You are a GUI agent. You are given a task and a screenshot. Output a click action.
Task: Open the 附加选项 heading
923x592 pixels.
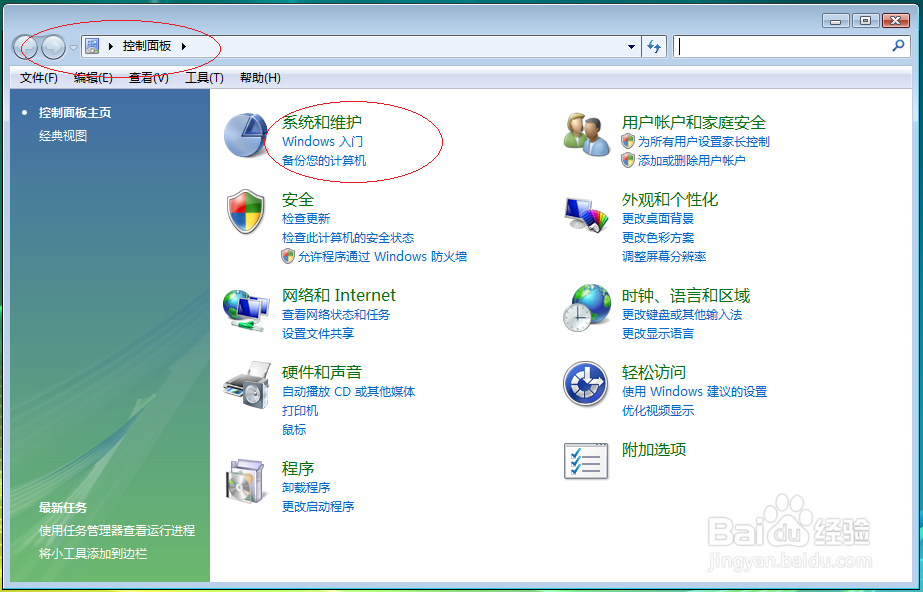pyautogui.click(x=654, y=450)
